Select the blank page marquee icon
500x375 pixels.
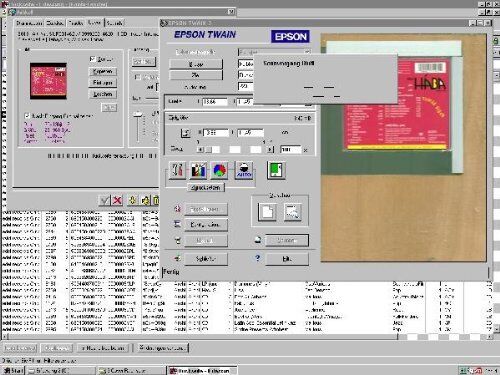(267, 212)
